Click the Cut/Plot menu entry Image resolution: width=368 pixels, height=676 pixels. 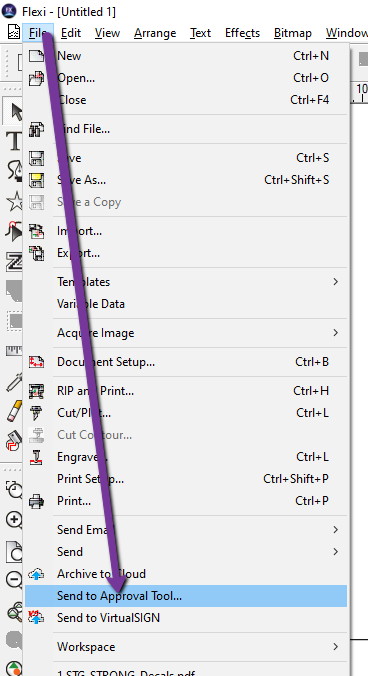pos(186,413)
